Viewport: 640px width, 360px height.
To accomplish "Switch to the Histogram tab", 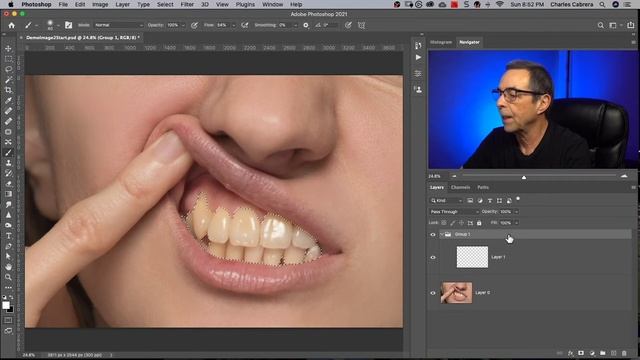I will [441, 42].
